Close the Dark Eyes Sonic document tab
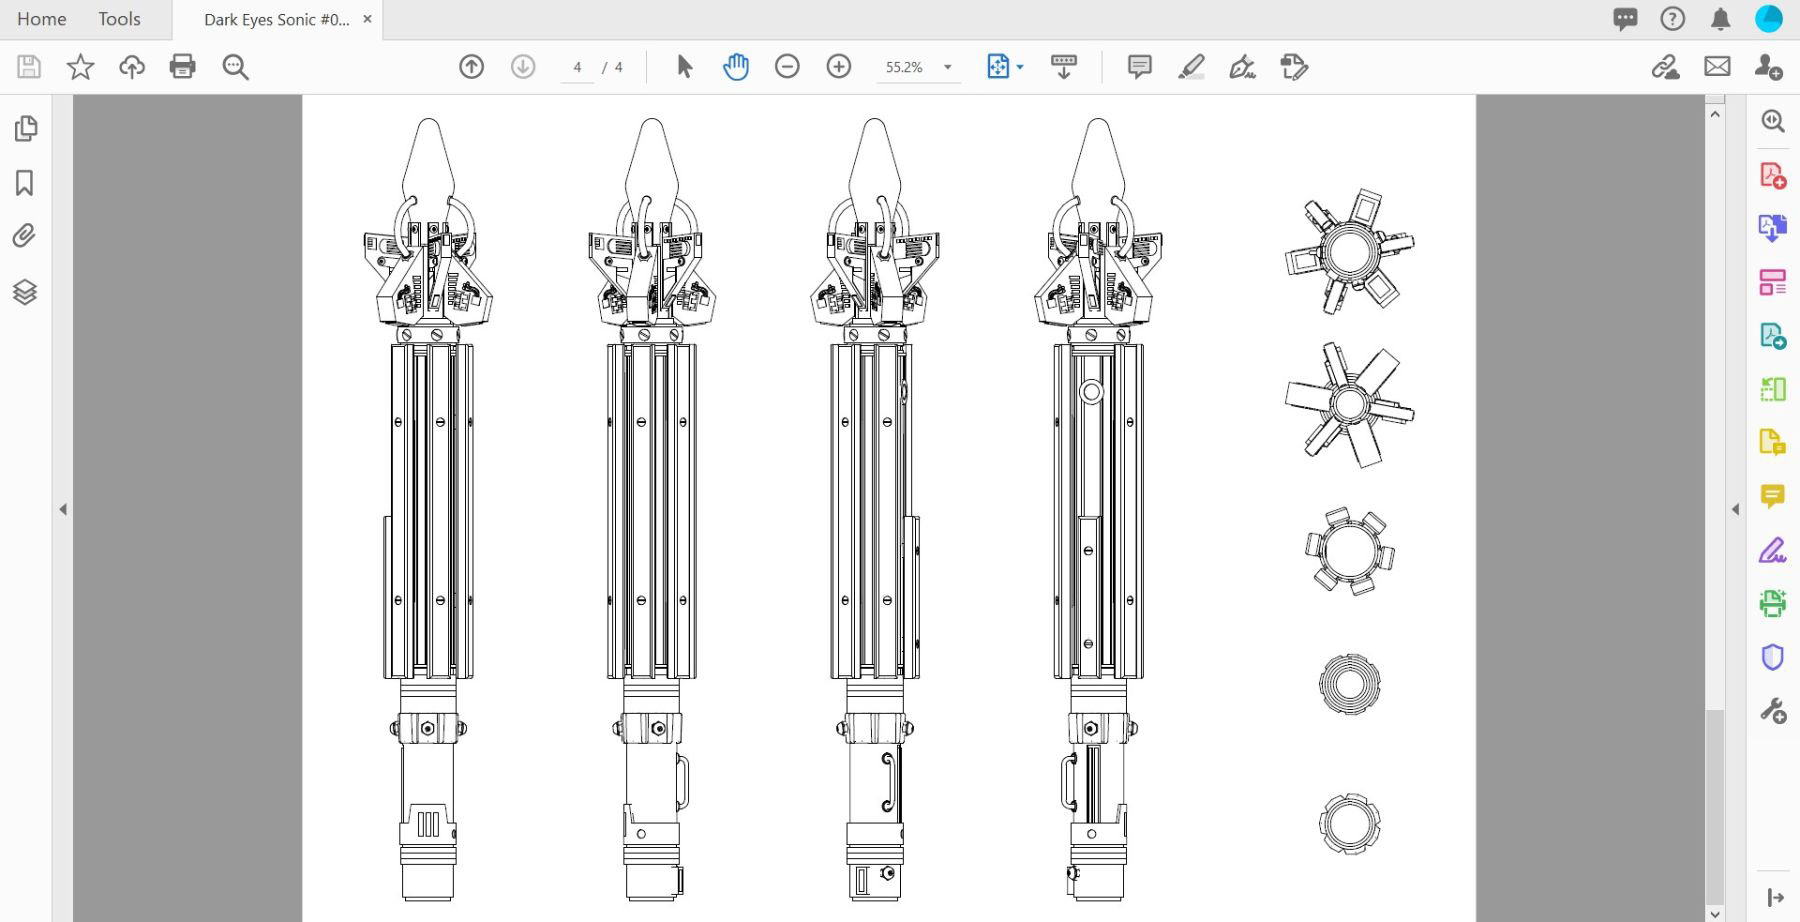The height and width of the screenshot is (922, 1800). tap(368, 19)
